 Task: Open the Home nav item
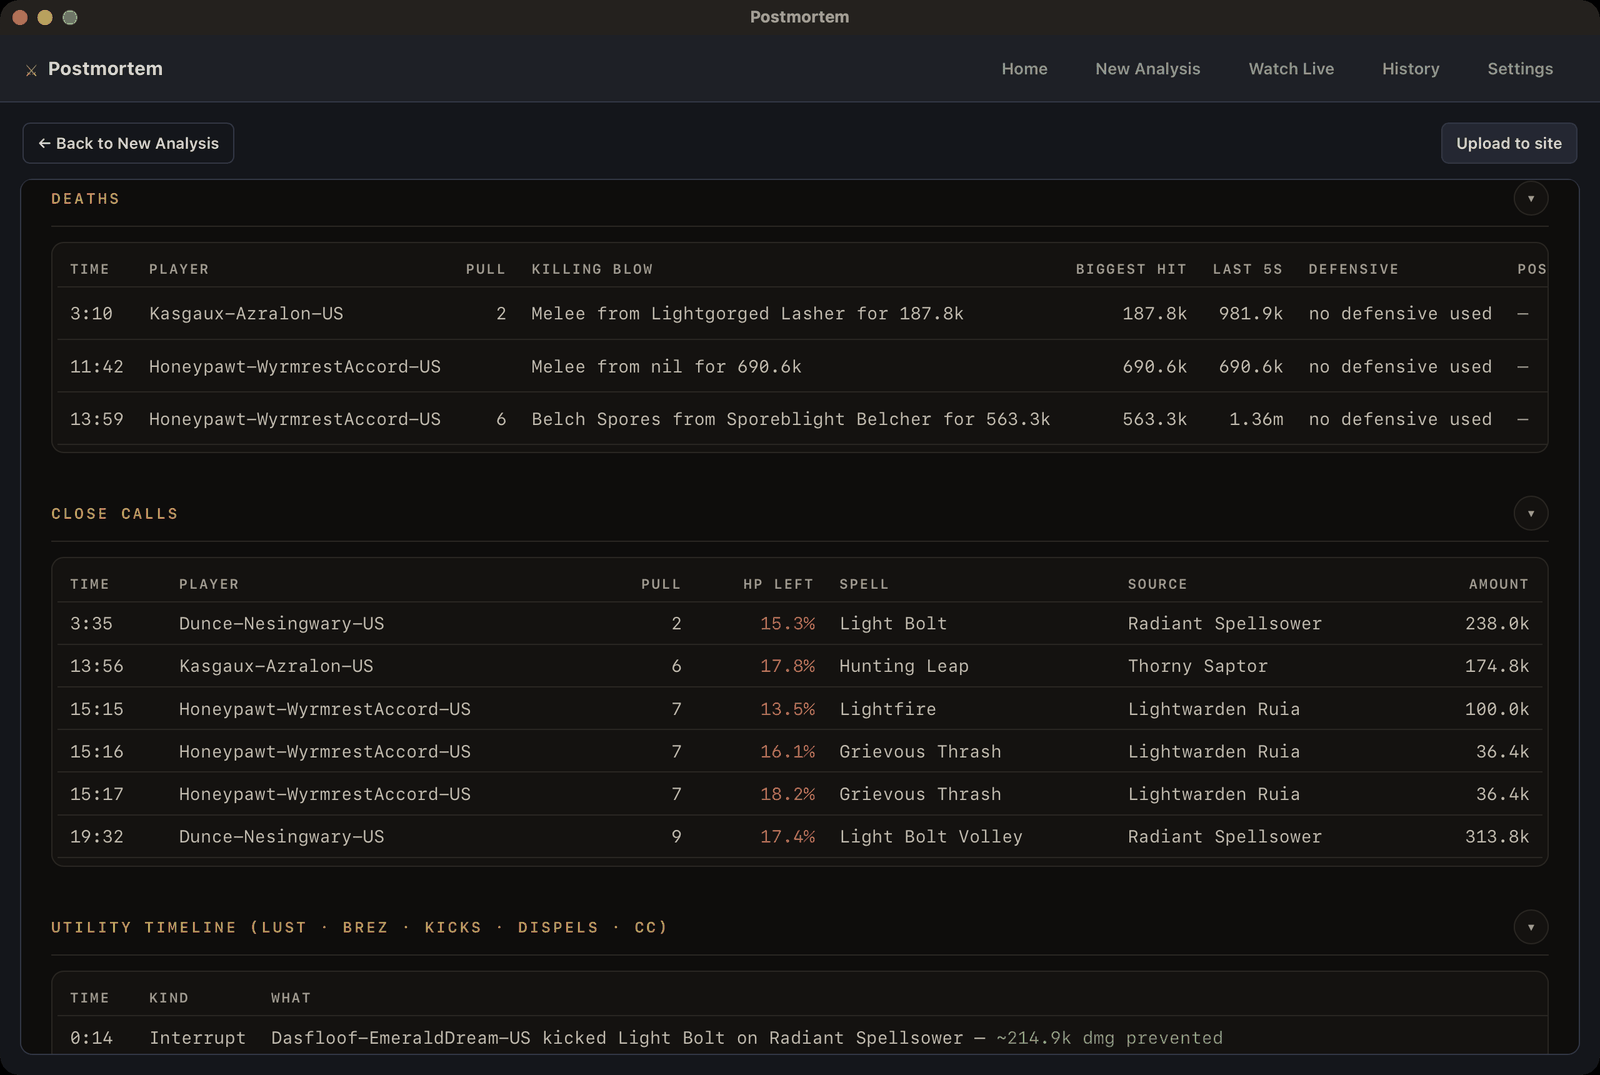[x=1024, y=69]
